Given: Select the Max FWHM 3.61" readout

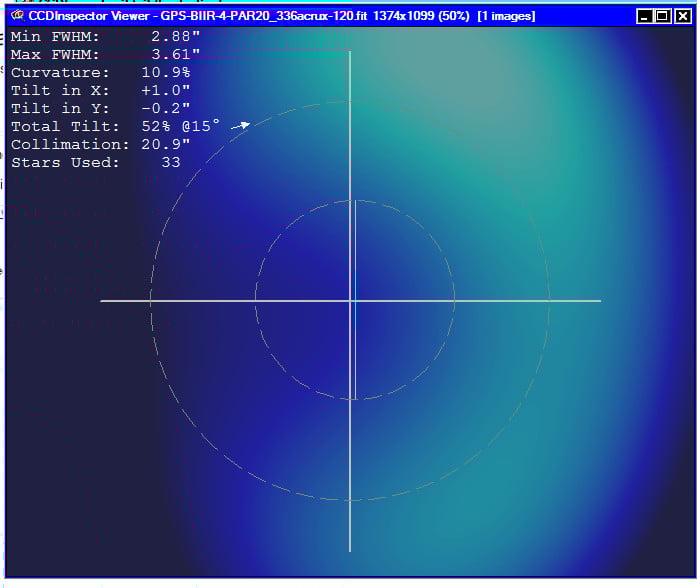Looking at the screenshot, I should 105,54.
